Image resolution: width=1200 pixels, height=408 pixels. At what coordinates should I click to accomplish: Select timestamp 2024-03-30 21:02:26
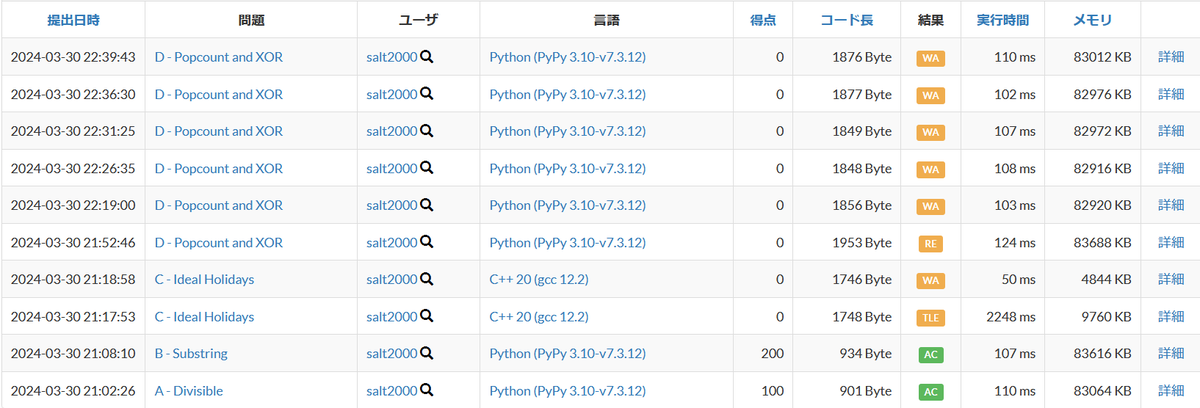pyautogui.click(x=72, y=390)
